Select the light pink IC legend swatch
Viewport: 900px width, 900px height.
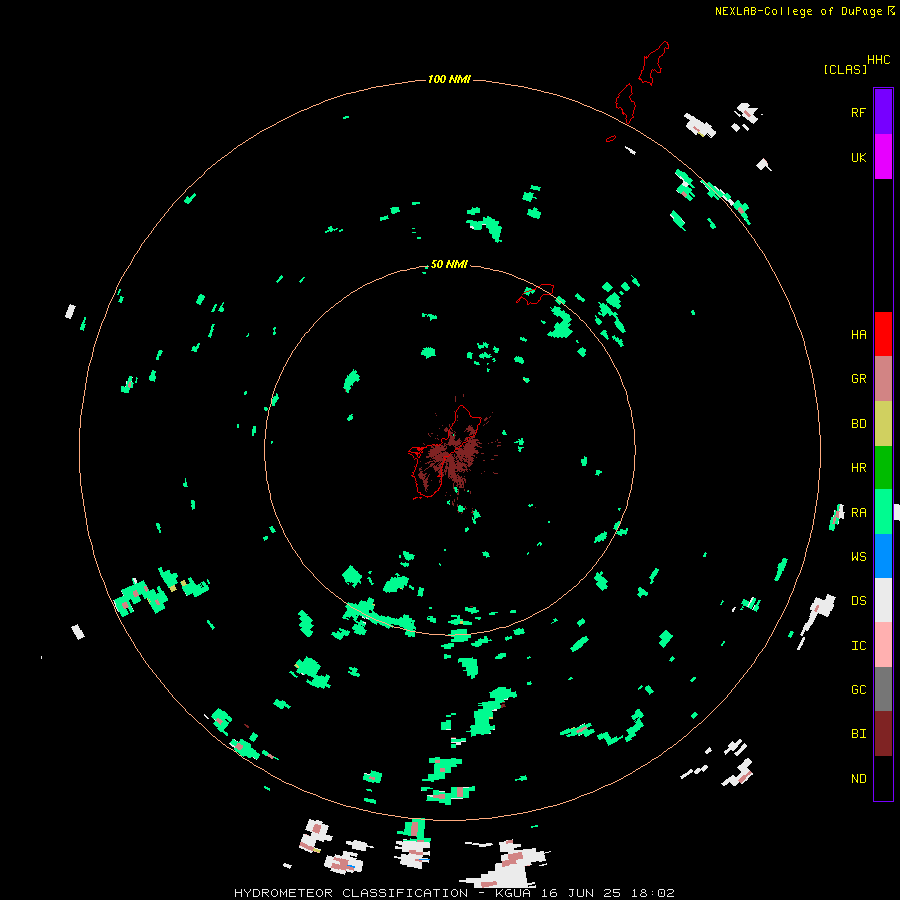[883, 645]
